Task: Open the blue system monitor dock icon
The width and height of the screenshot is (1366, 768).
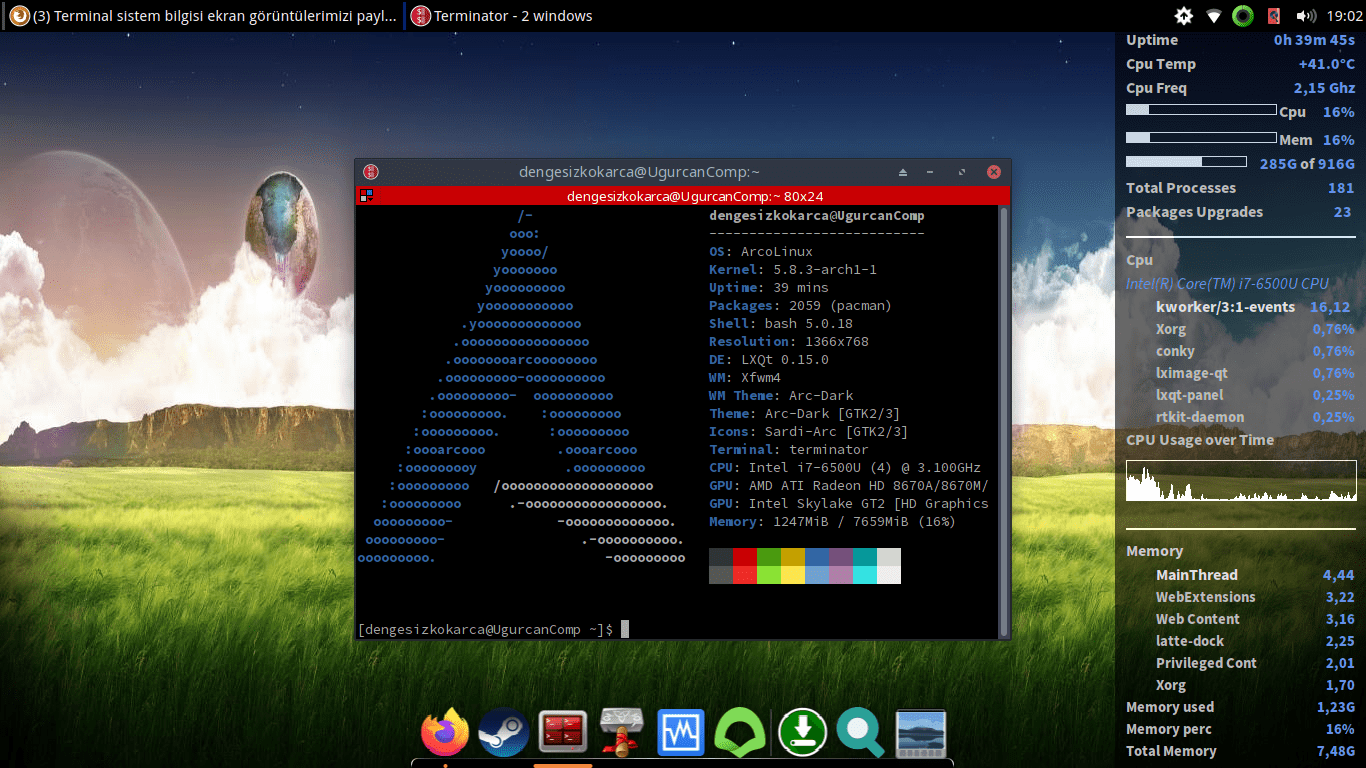Action: point(680,733)
